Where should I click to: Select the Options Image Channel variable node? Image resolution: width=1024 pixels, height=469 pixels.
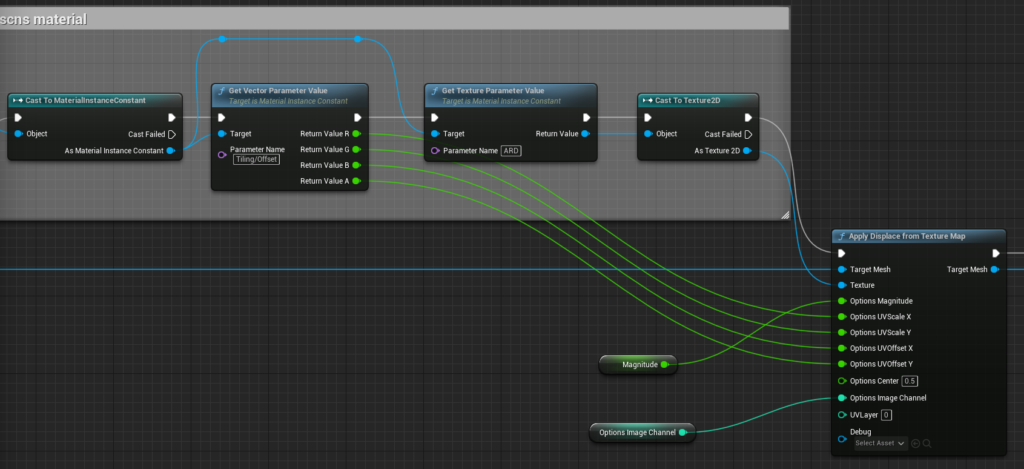click(x=642, y=432)
